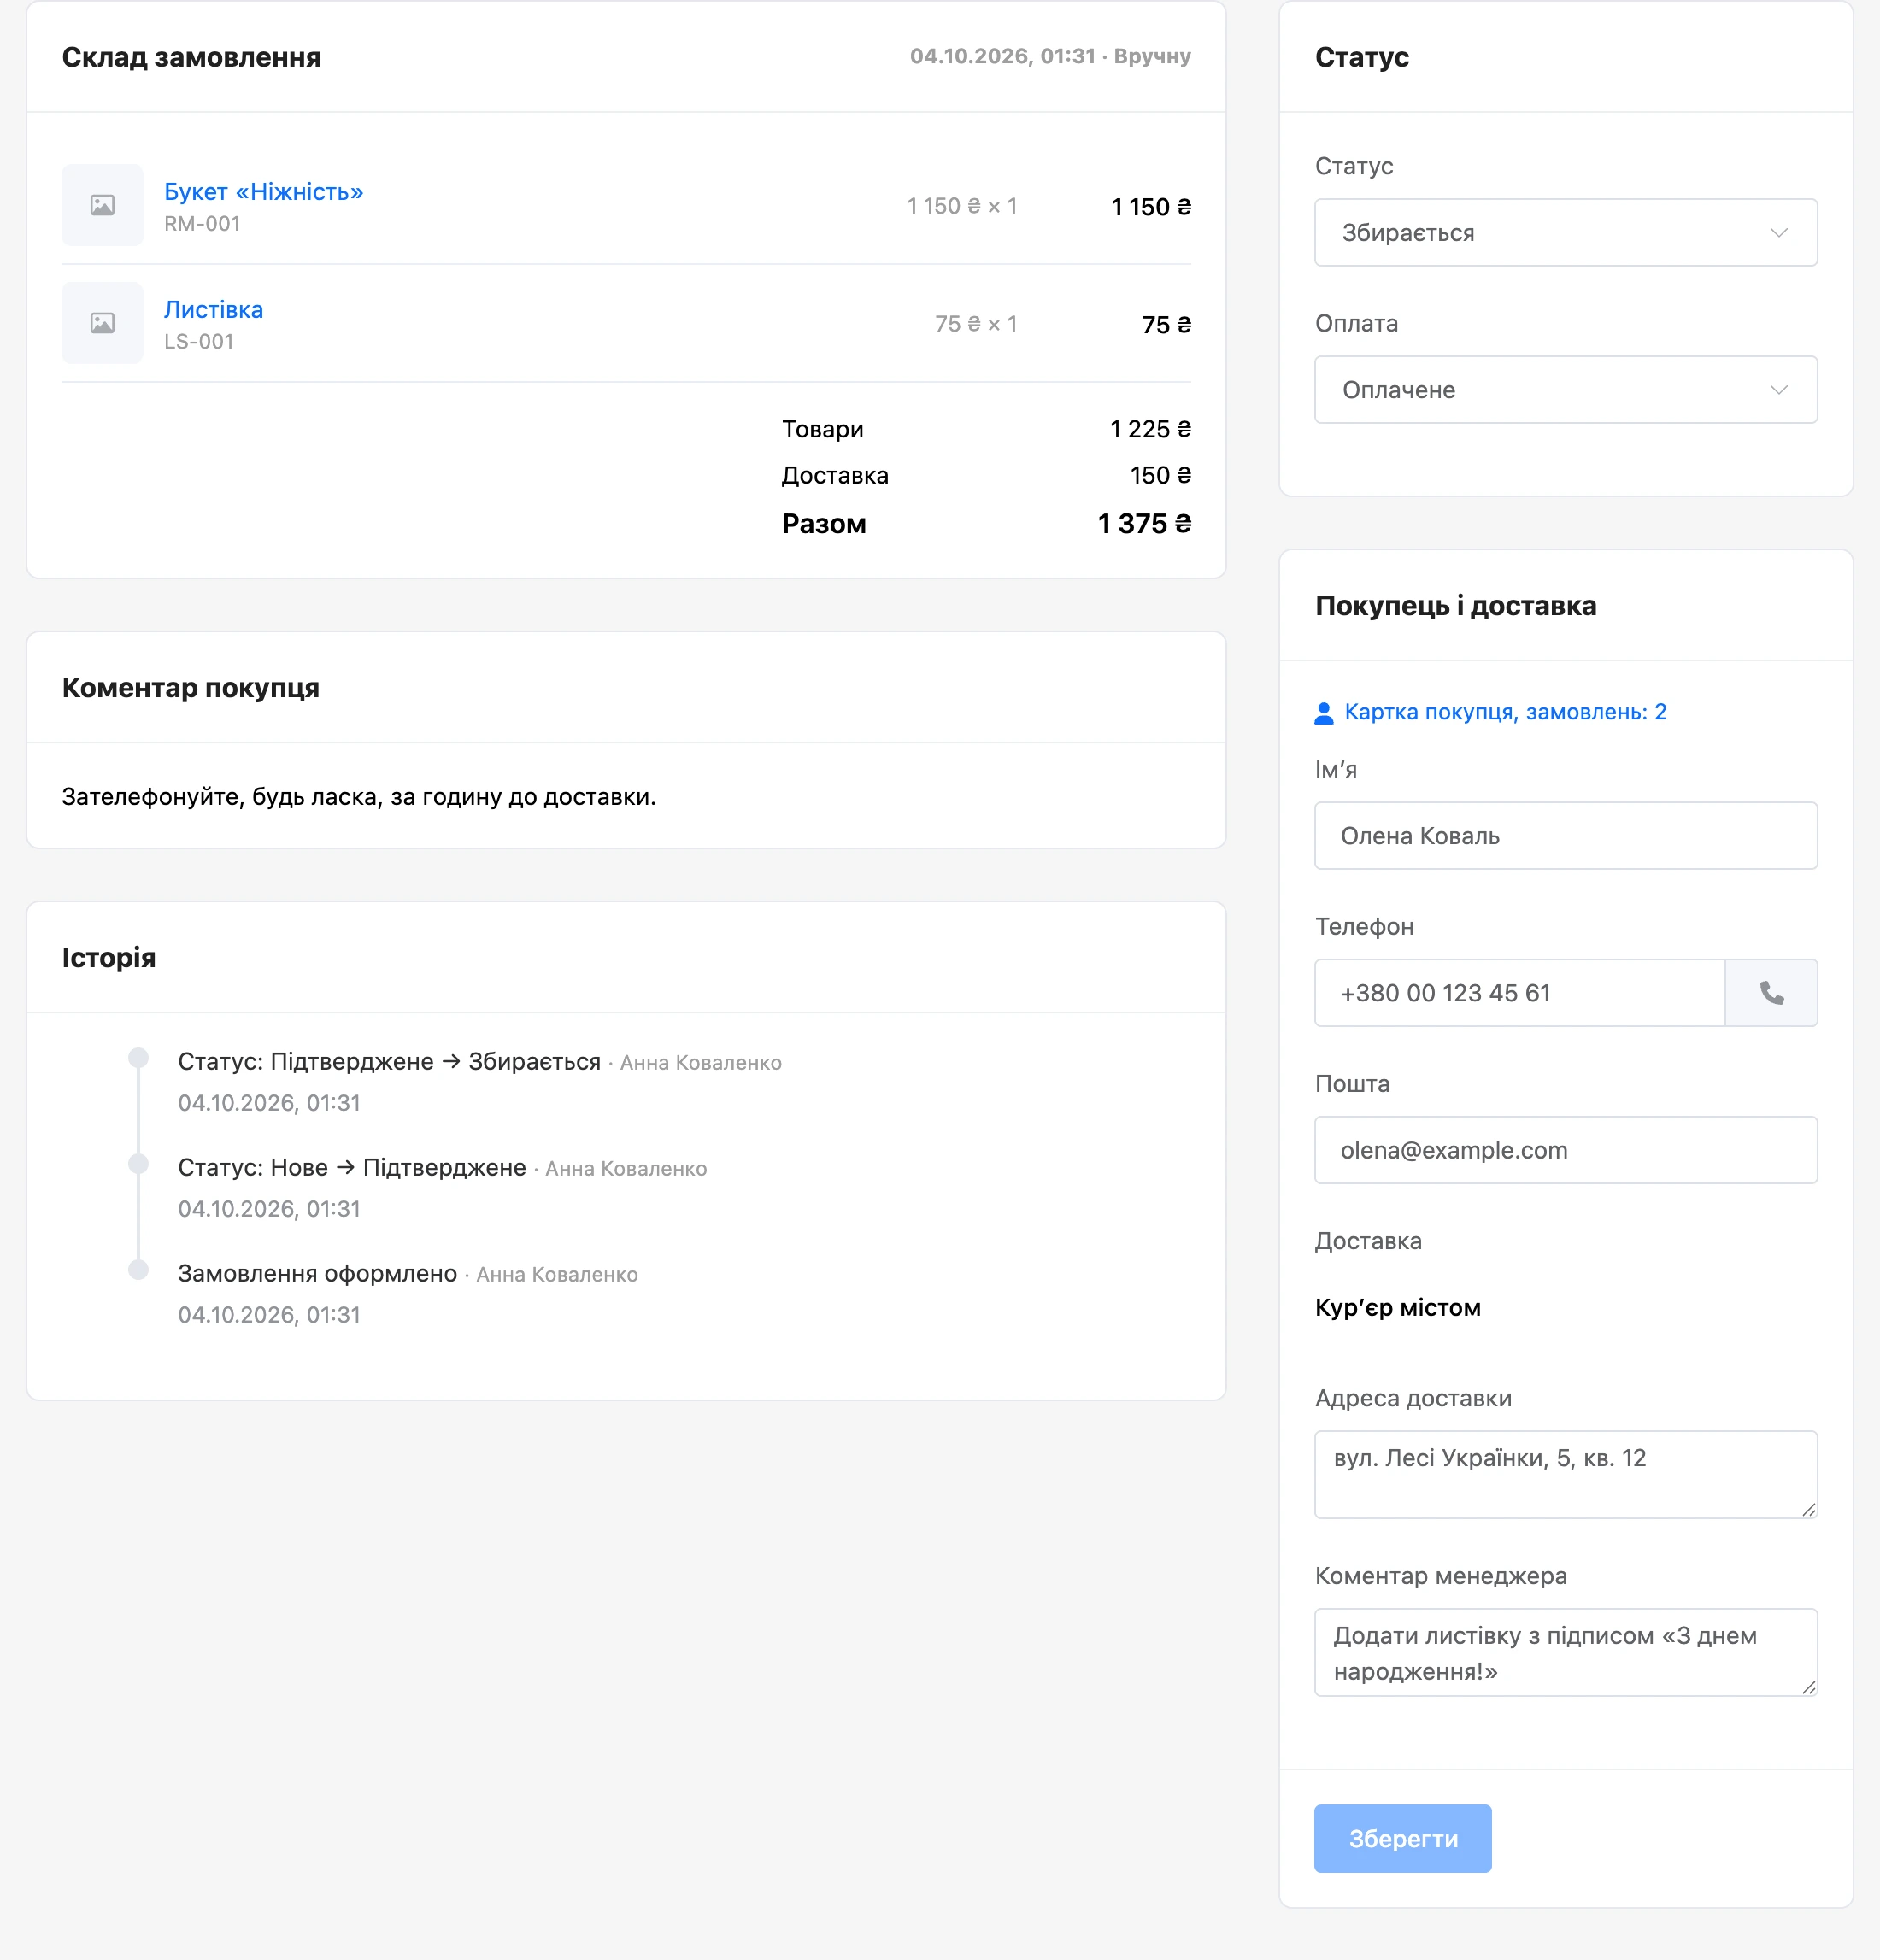Image resolution: width=1880 pixels, height=1960 pixels.
Task: Click the phone call icon button
Action: pos(1771,993)
